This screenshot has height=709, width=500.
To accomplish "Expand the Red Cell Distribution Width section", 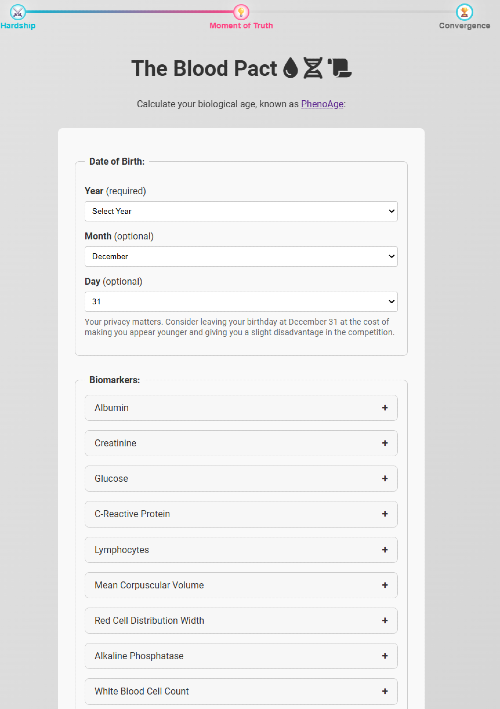I will click(241, 620).
